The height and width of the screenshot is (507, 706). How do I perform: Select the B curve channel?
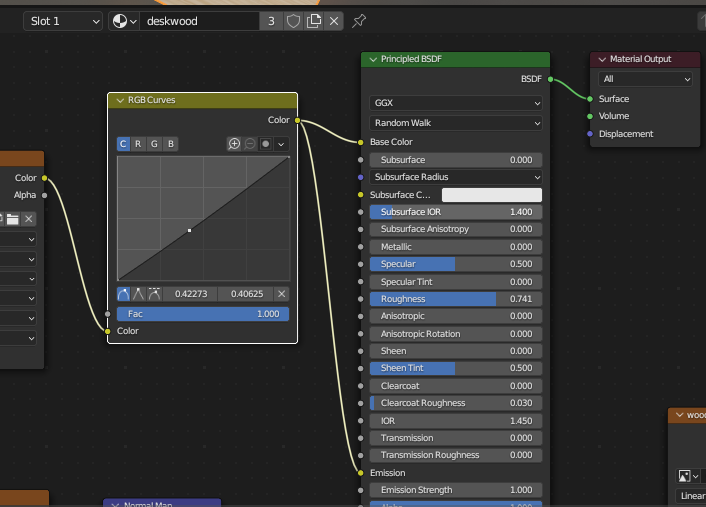tap(171, 144)
